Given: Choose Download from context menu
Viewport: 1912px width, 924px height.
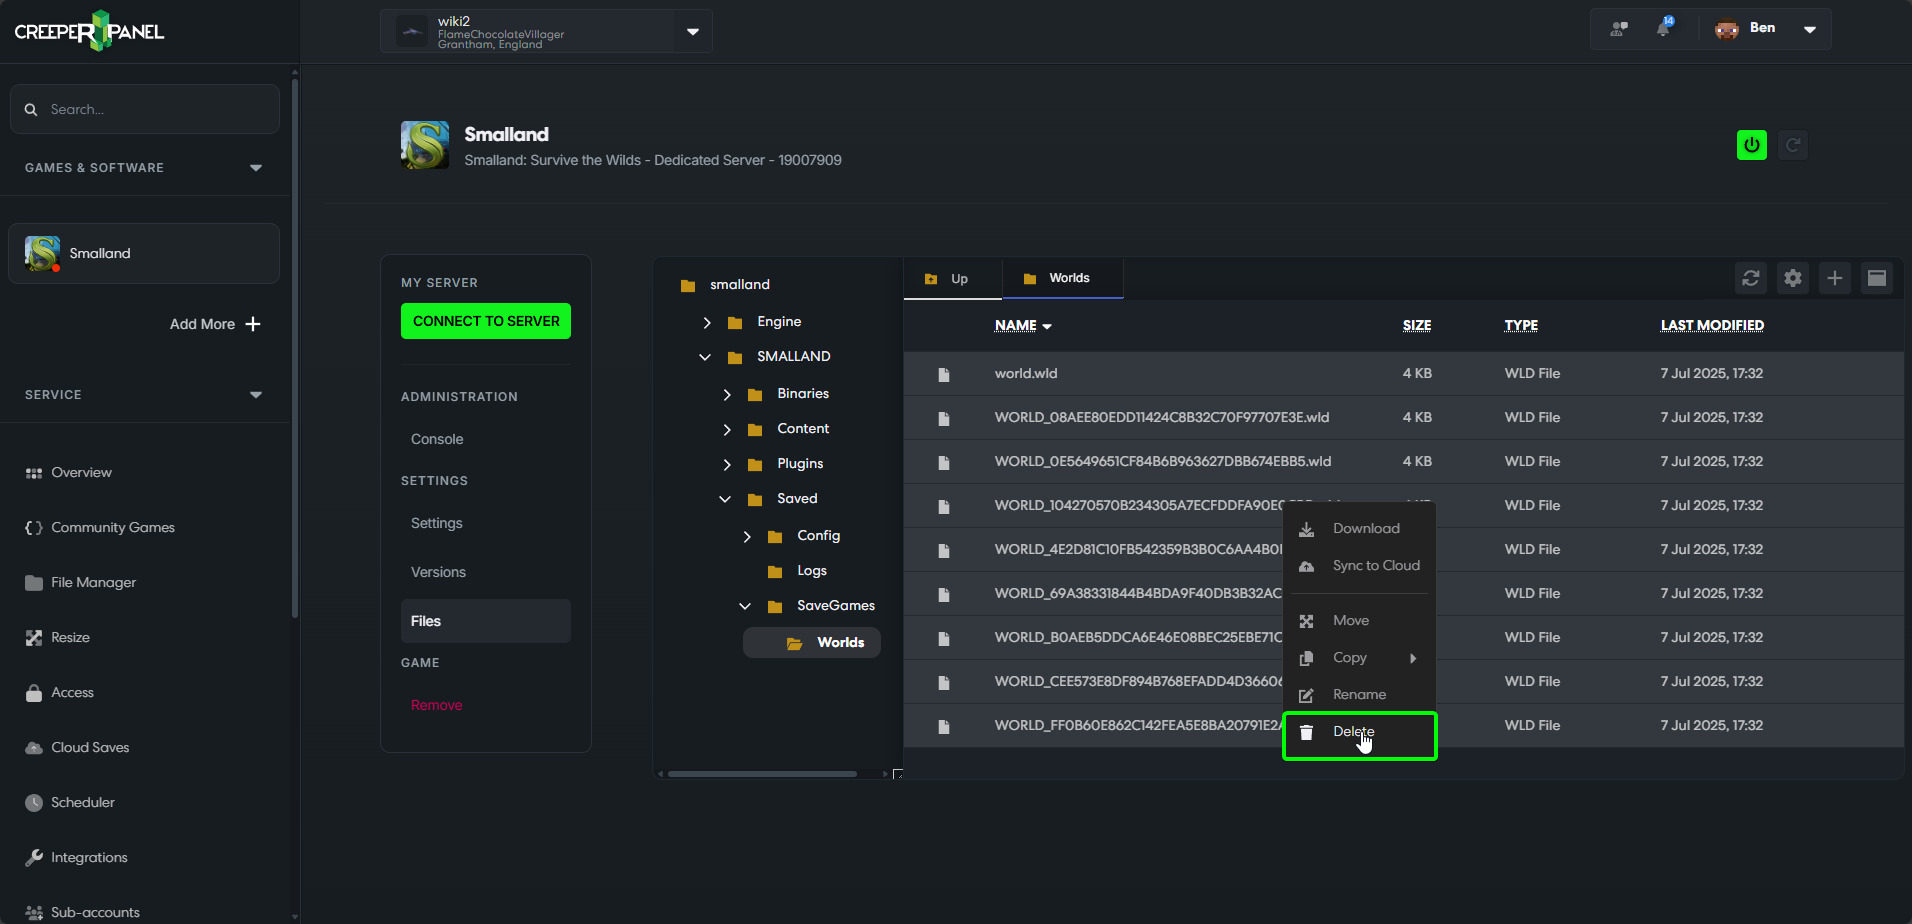Looking at the screenshot, I should (x=1360, y=528).
